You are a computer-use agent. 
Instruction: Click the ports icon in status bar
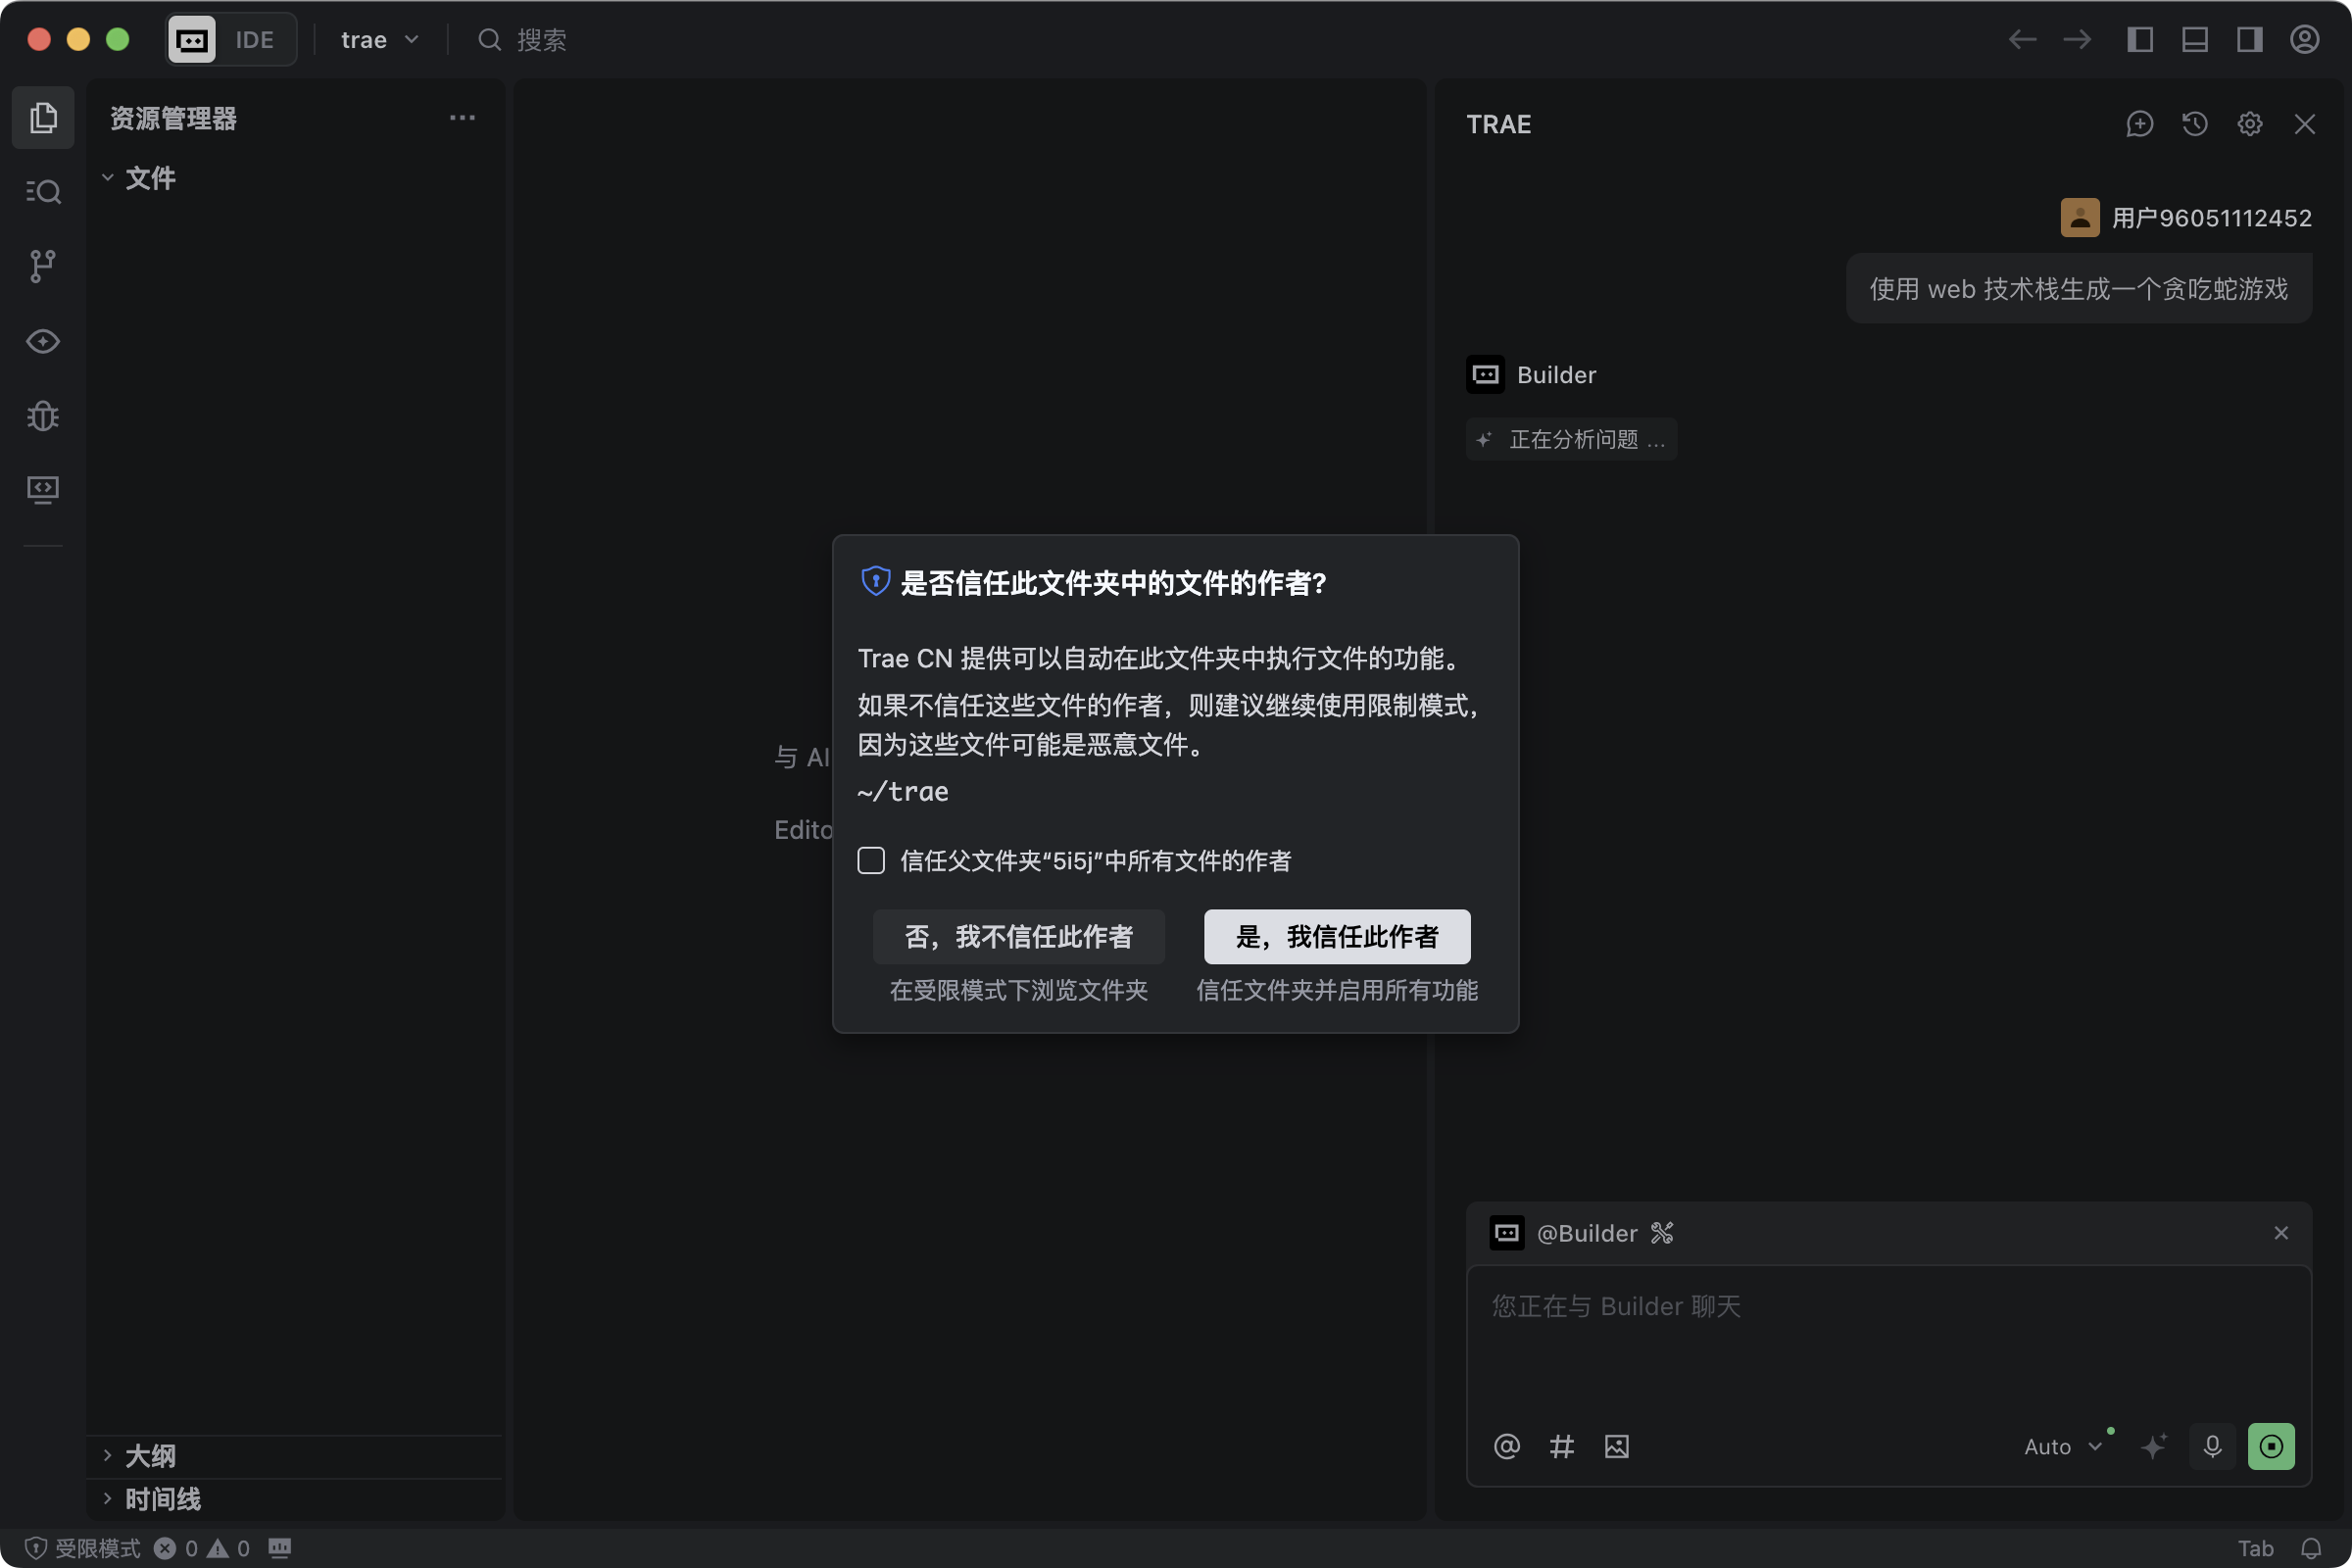click(x=280, y=1548)
